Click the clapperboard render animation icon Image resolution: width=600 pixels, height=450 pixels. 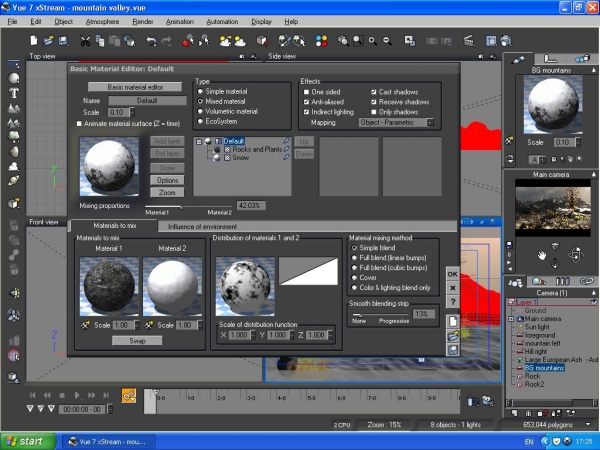[x=469, y=41]
